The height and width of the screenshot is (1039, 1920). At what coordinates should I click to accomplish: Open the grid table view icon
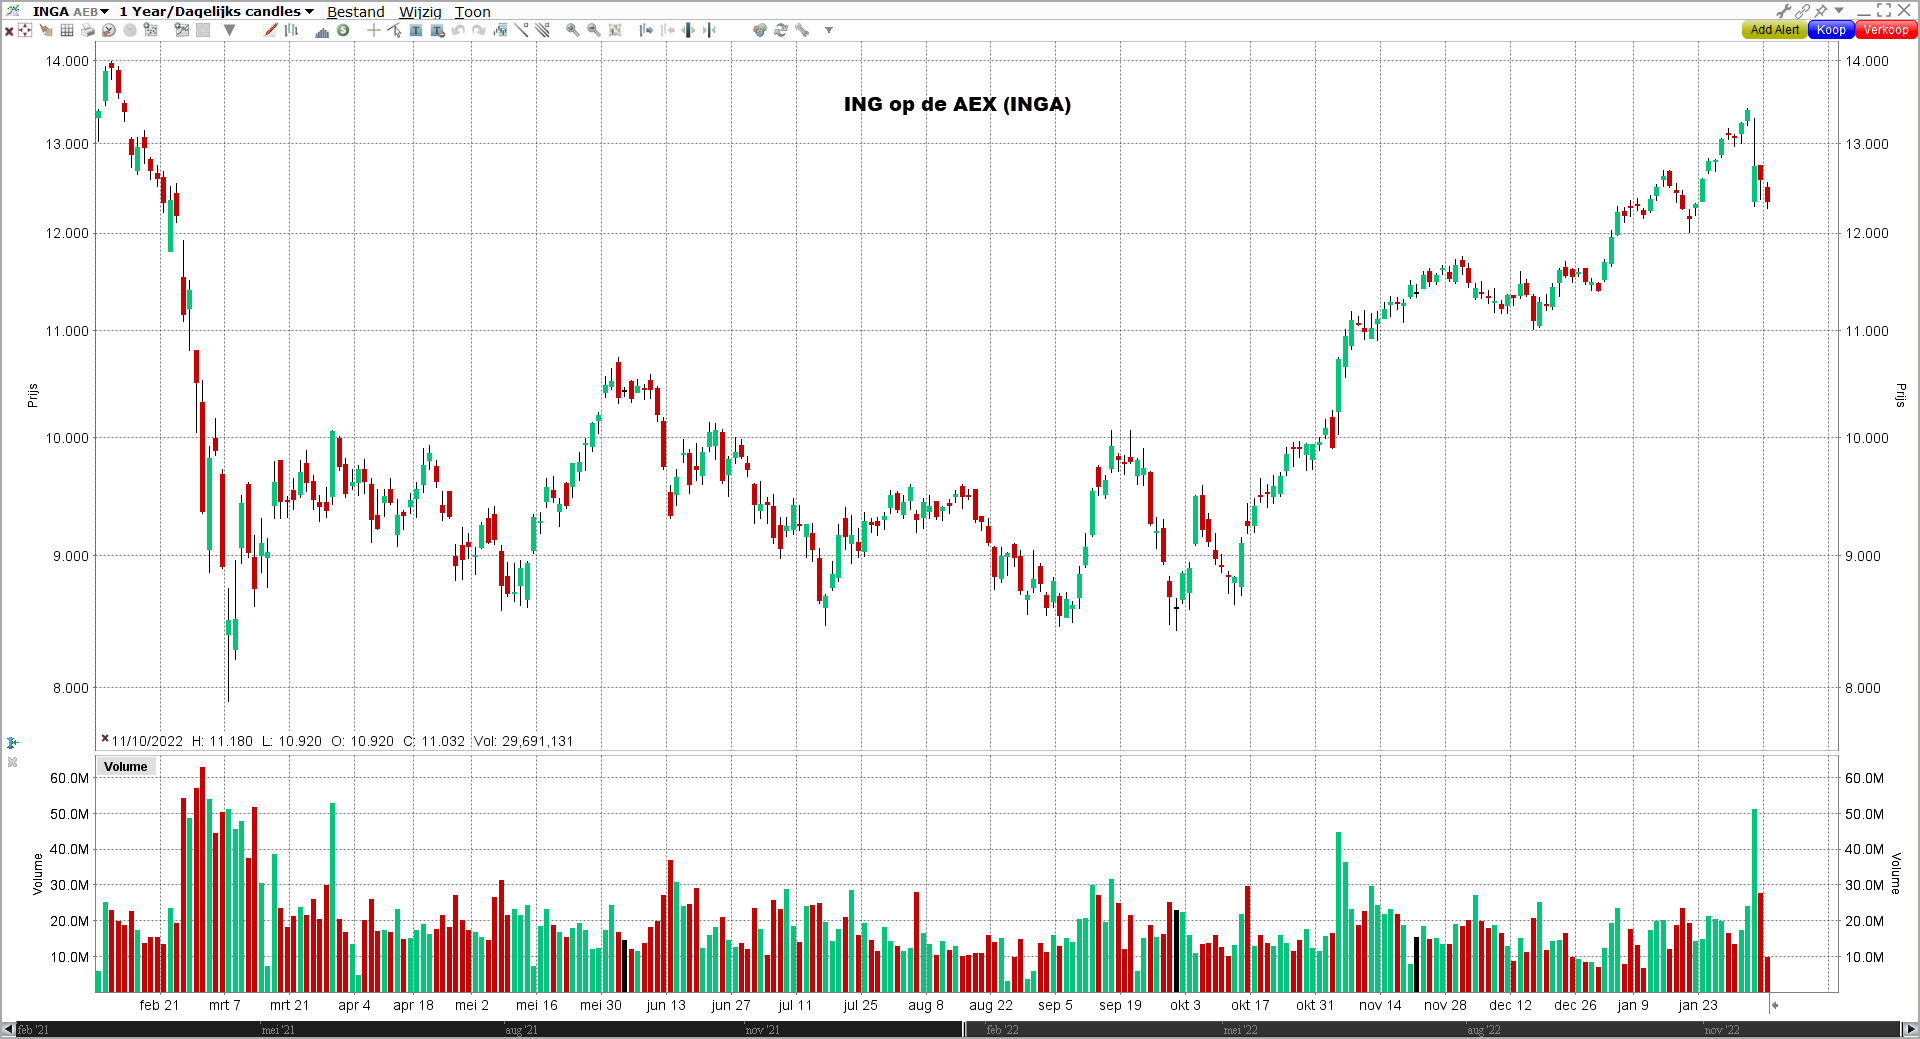pos(67,30)
